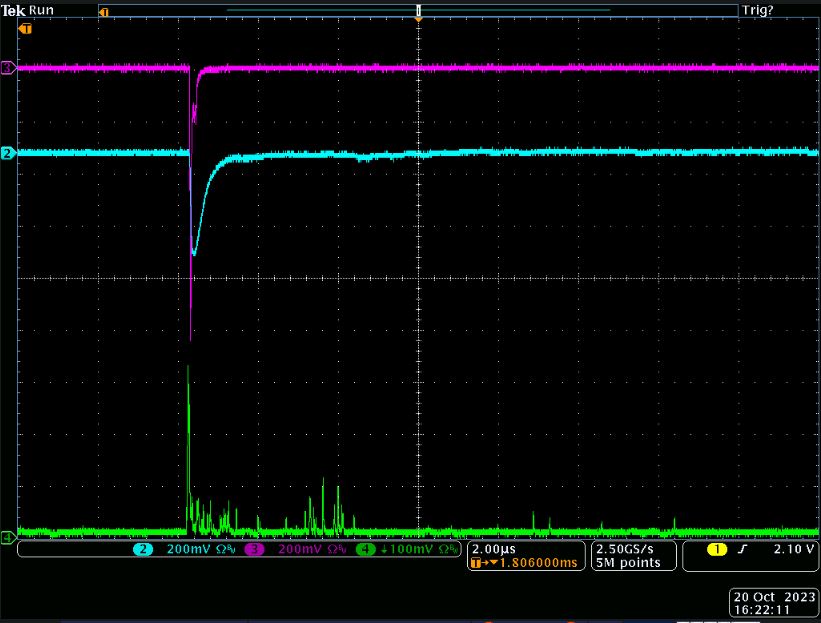Select the channel 4 ground reference marker

[x=8, y=537]
